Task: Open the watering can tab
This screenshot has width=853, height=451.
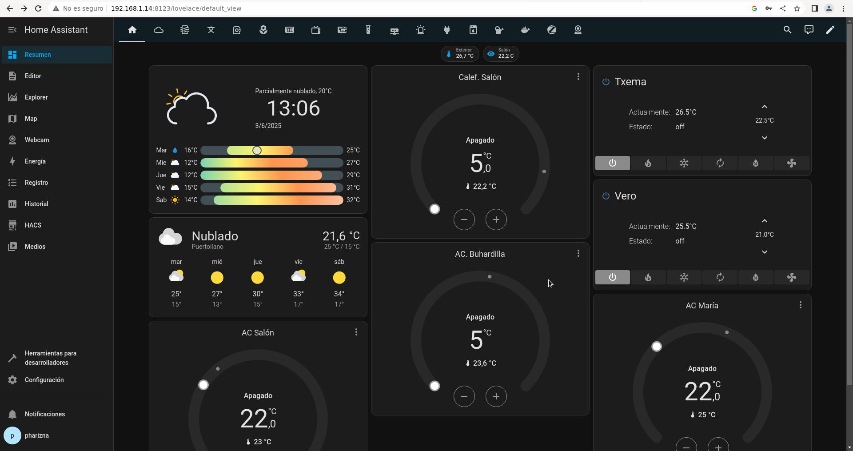Action: click(x=499, y=30)
